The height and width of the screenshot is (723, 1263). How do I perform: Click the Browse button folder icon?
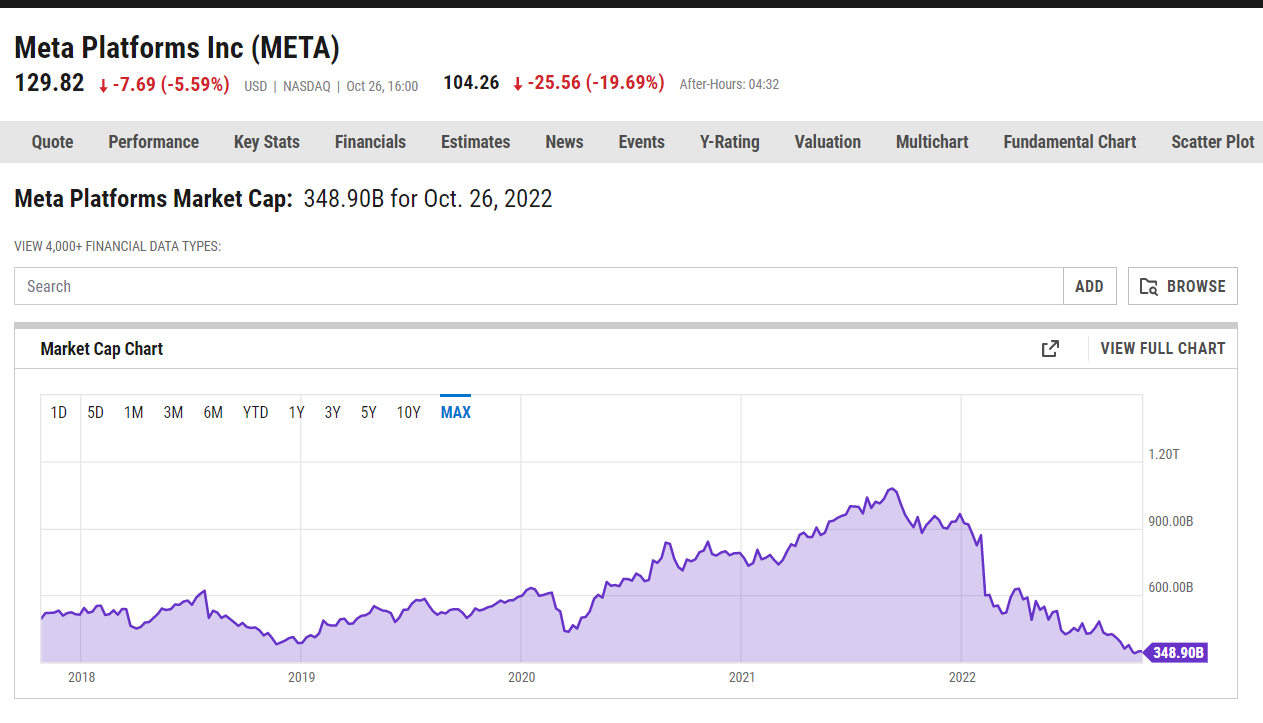1148,286
